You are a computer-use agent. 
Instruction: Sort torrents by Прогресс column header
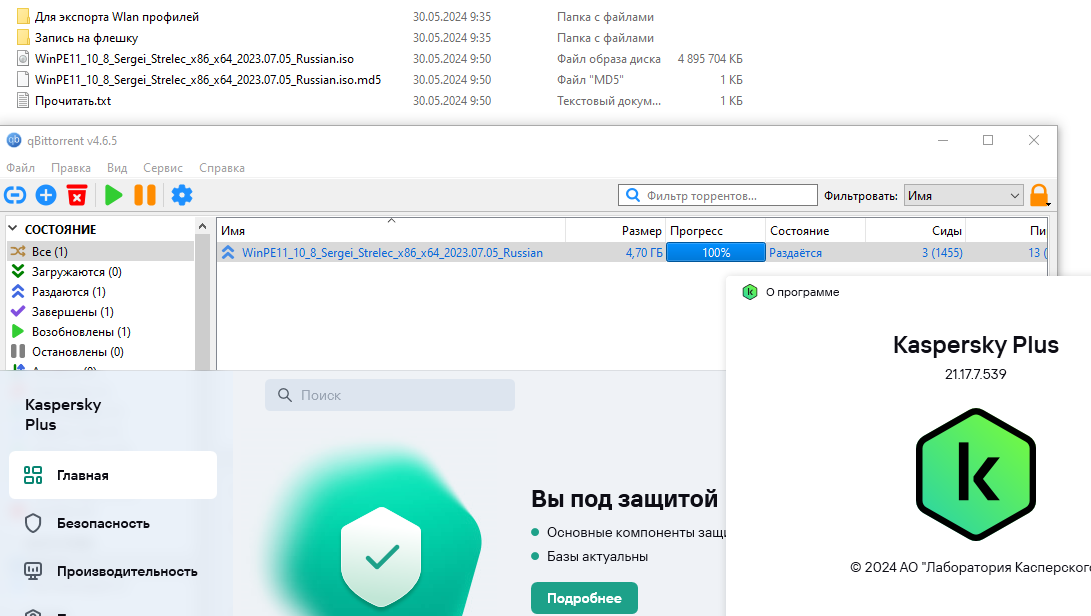716,230
